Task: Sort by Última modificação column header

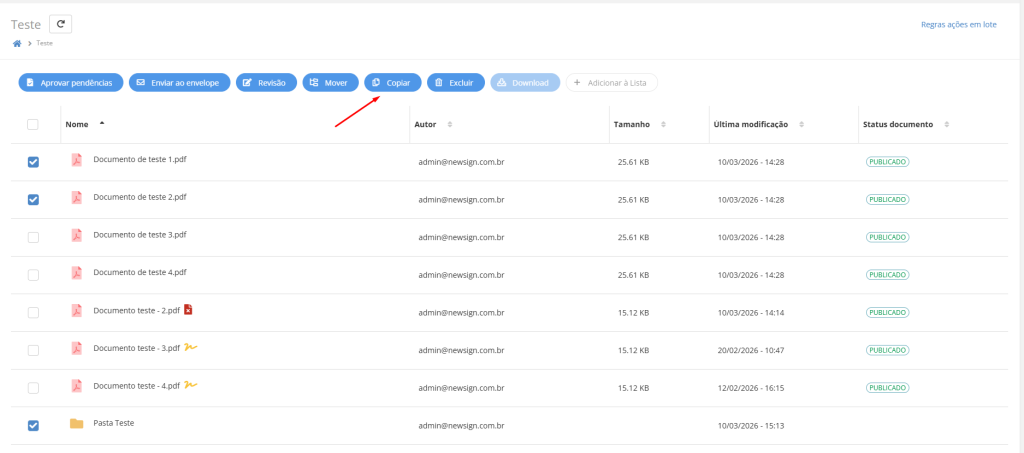Action: 751,124
